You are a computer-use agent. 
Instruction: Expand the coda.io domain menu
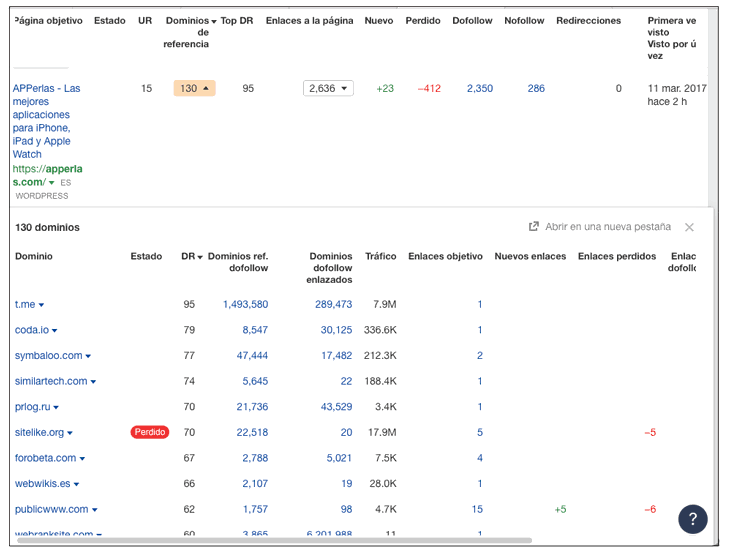coord(54,331)
